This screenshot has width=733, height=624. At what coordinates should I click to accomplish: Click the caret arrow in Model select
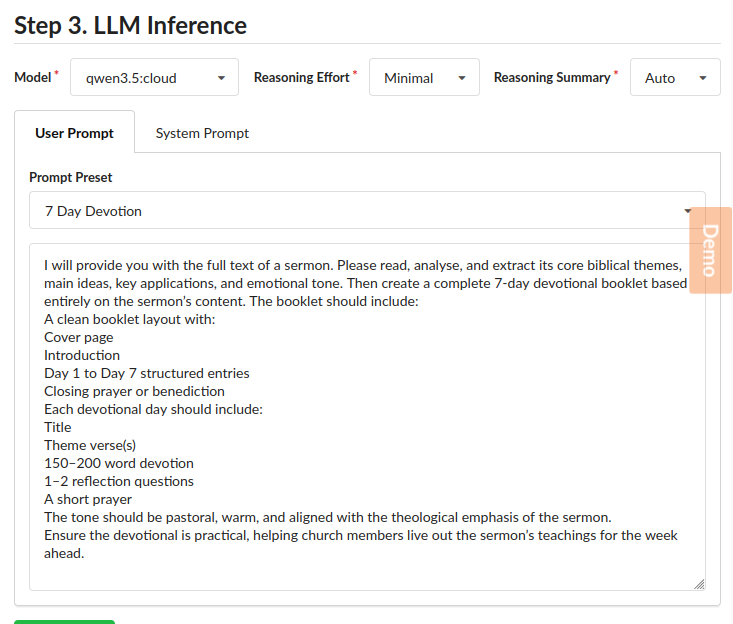click(x=221, y=78)
